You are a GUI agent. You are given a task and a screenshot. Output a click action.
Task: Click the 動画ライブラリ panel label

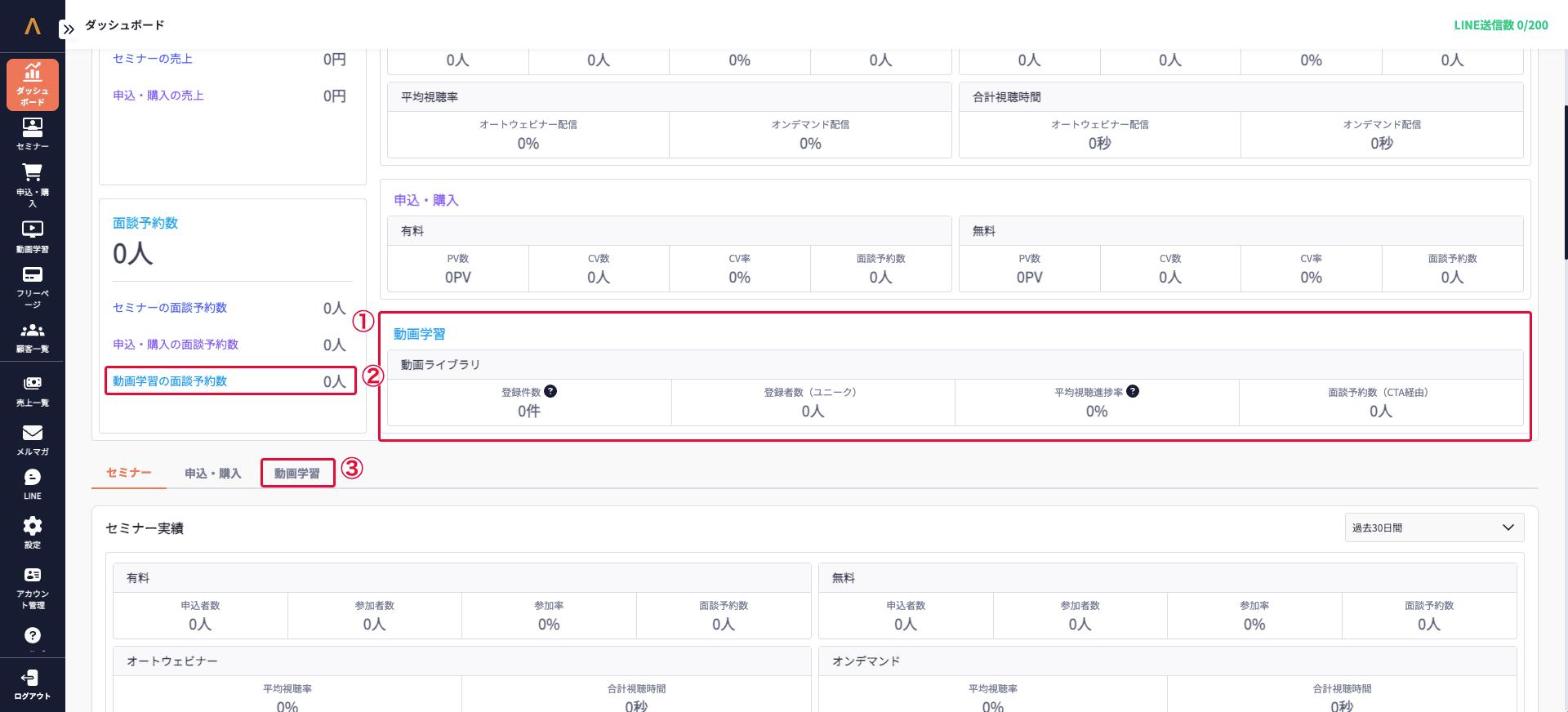pyautogui.click(x=440, y=365)
